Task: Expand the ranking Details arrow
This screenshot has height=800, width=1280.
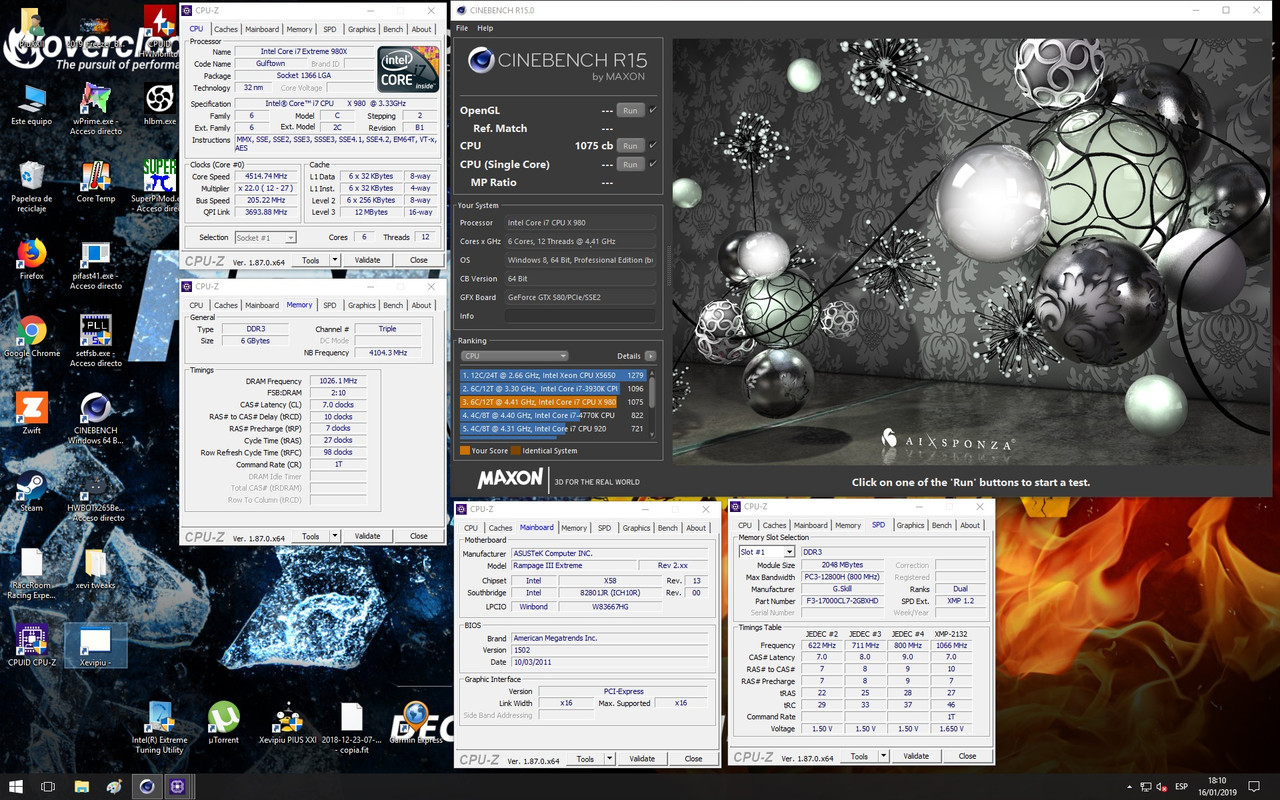Action: [651, 356]
